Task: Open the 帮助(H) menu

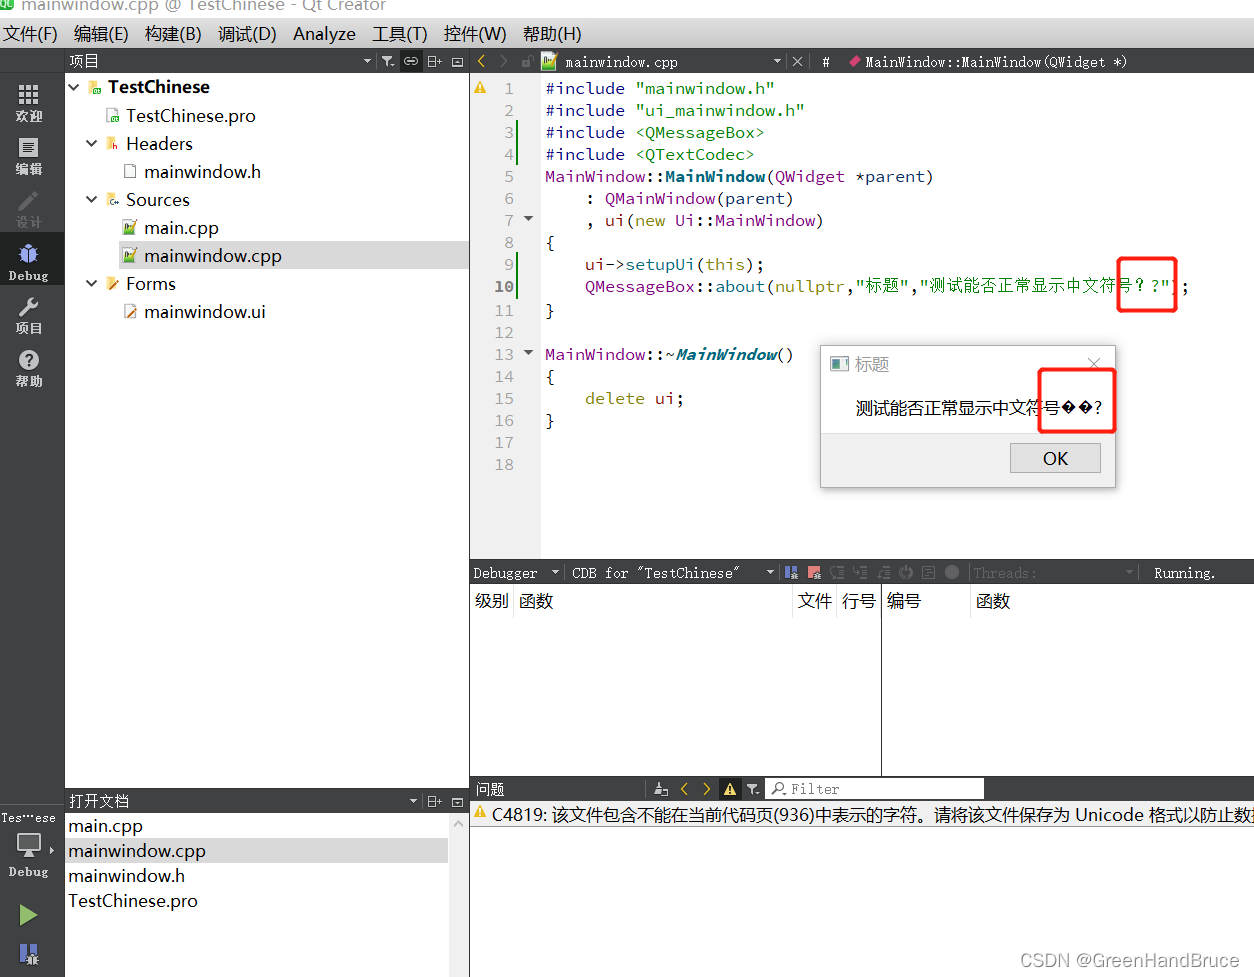Action: (x=552, y=34)
